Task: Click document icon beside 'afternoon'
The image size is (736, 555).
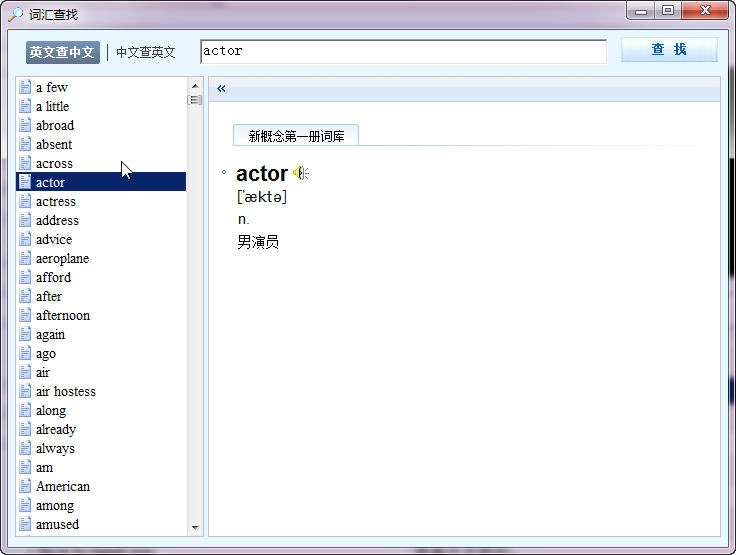Action: click(x=25, y=315)
